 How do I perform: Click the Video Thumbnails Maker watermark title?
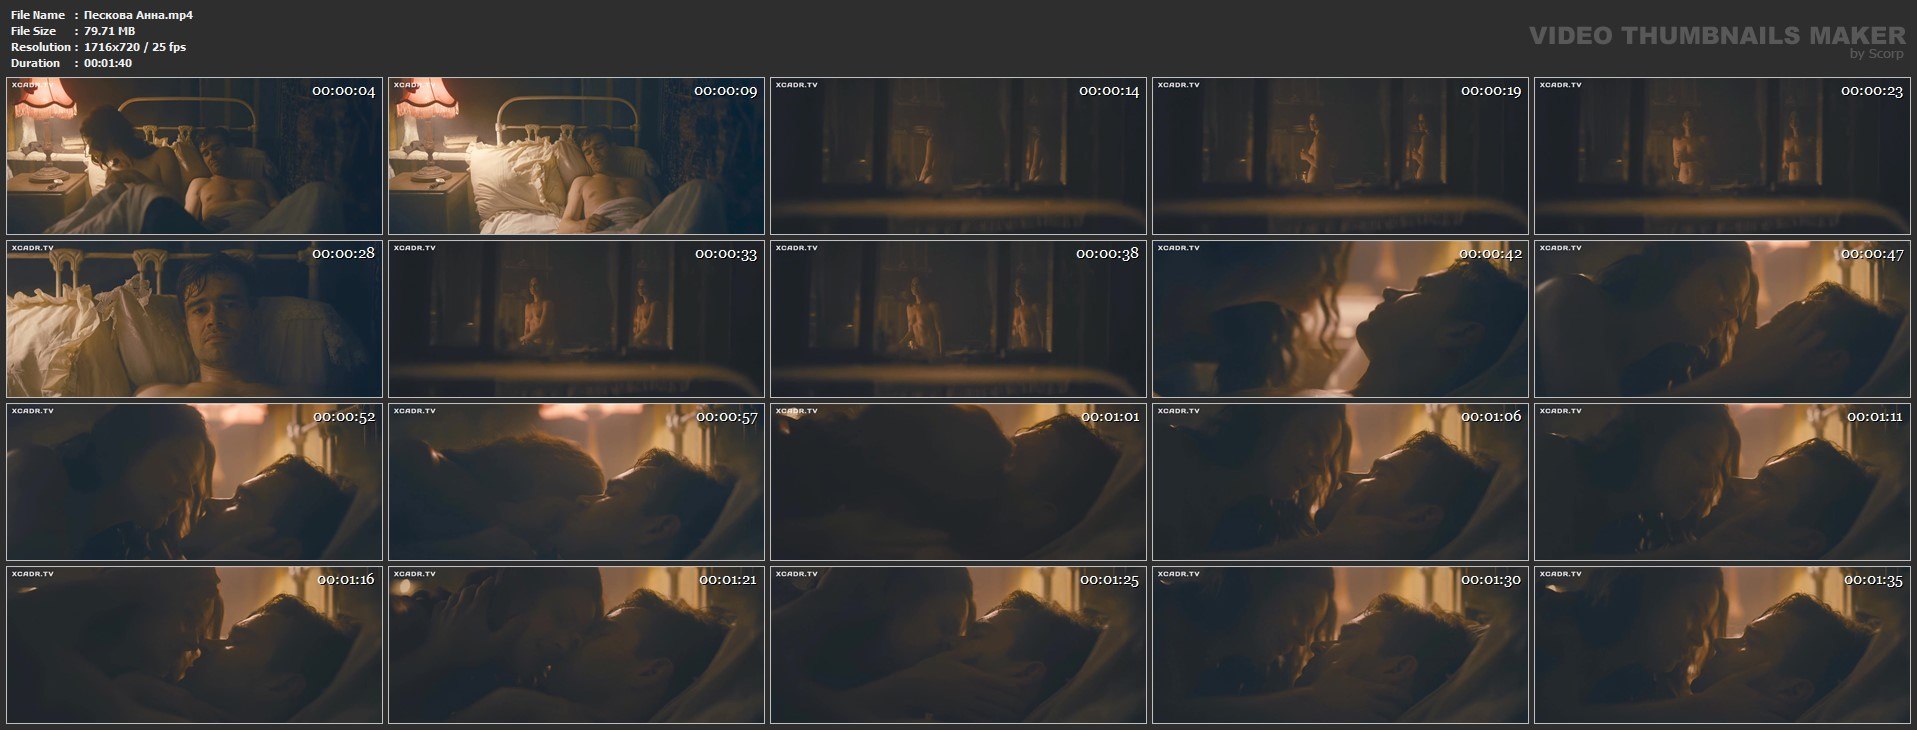(1717, 35)
